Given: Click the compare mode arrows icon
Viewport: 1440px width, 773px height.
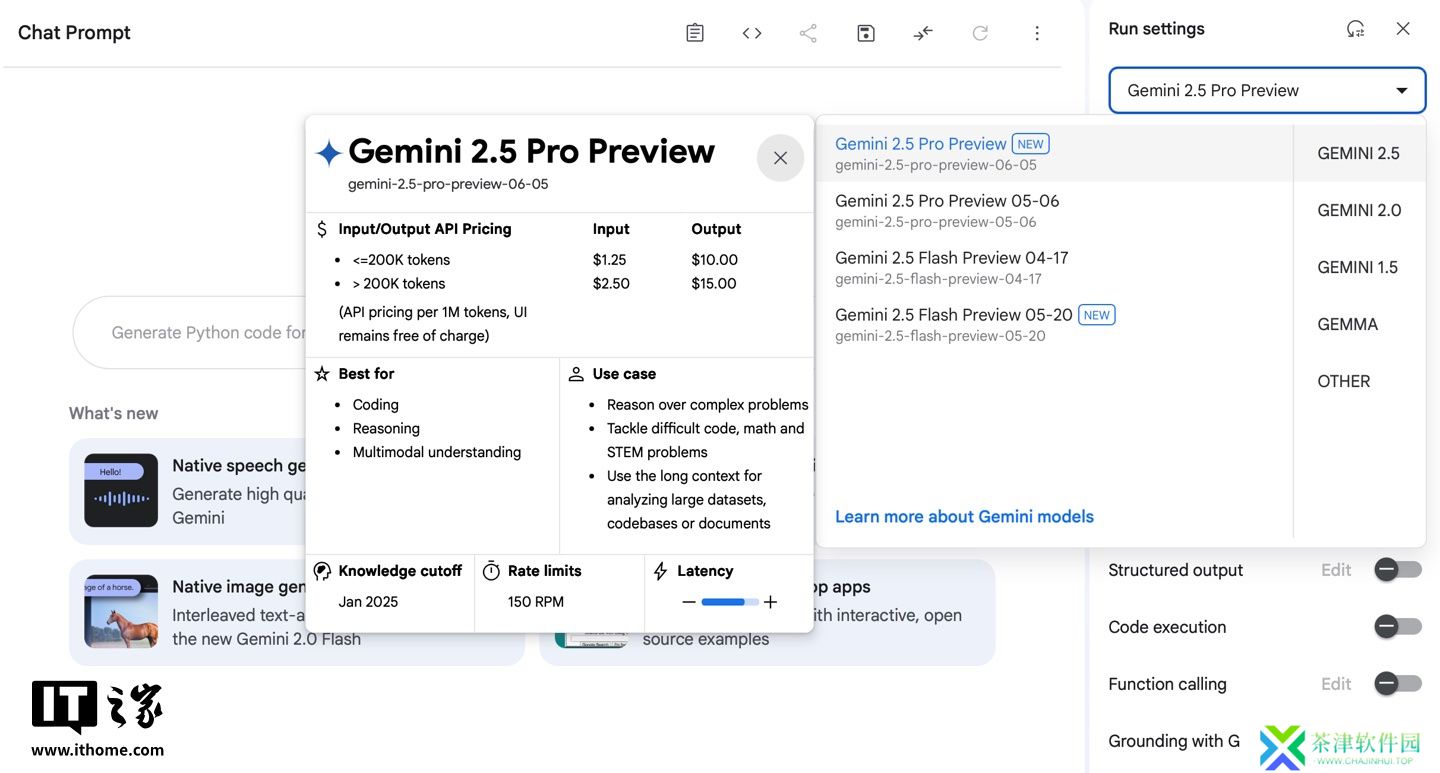Looking at the screenshot, I should tap(923, 33).
